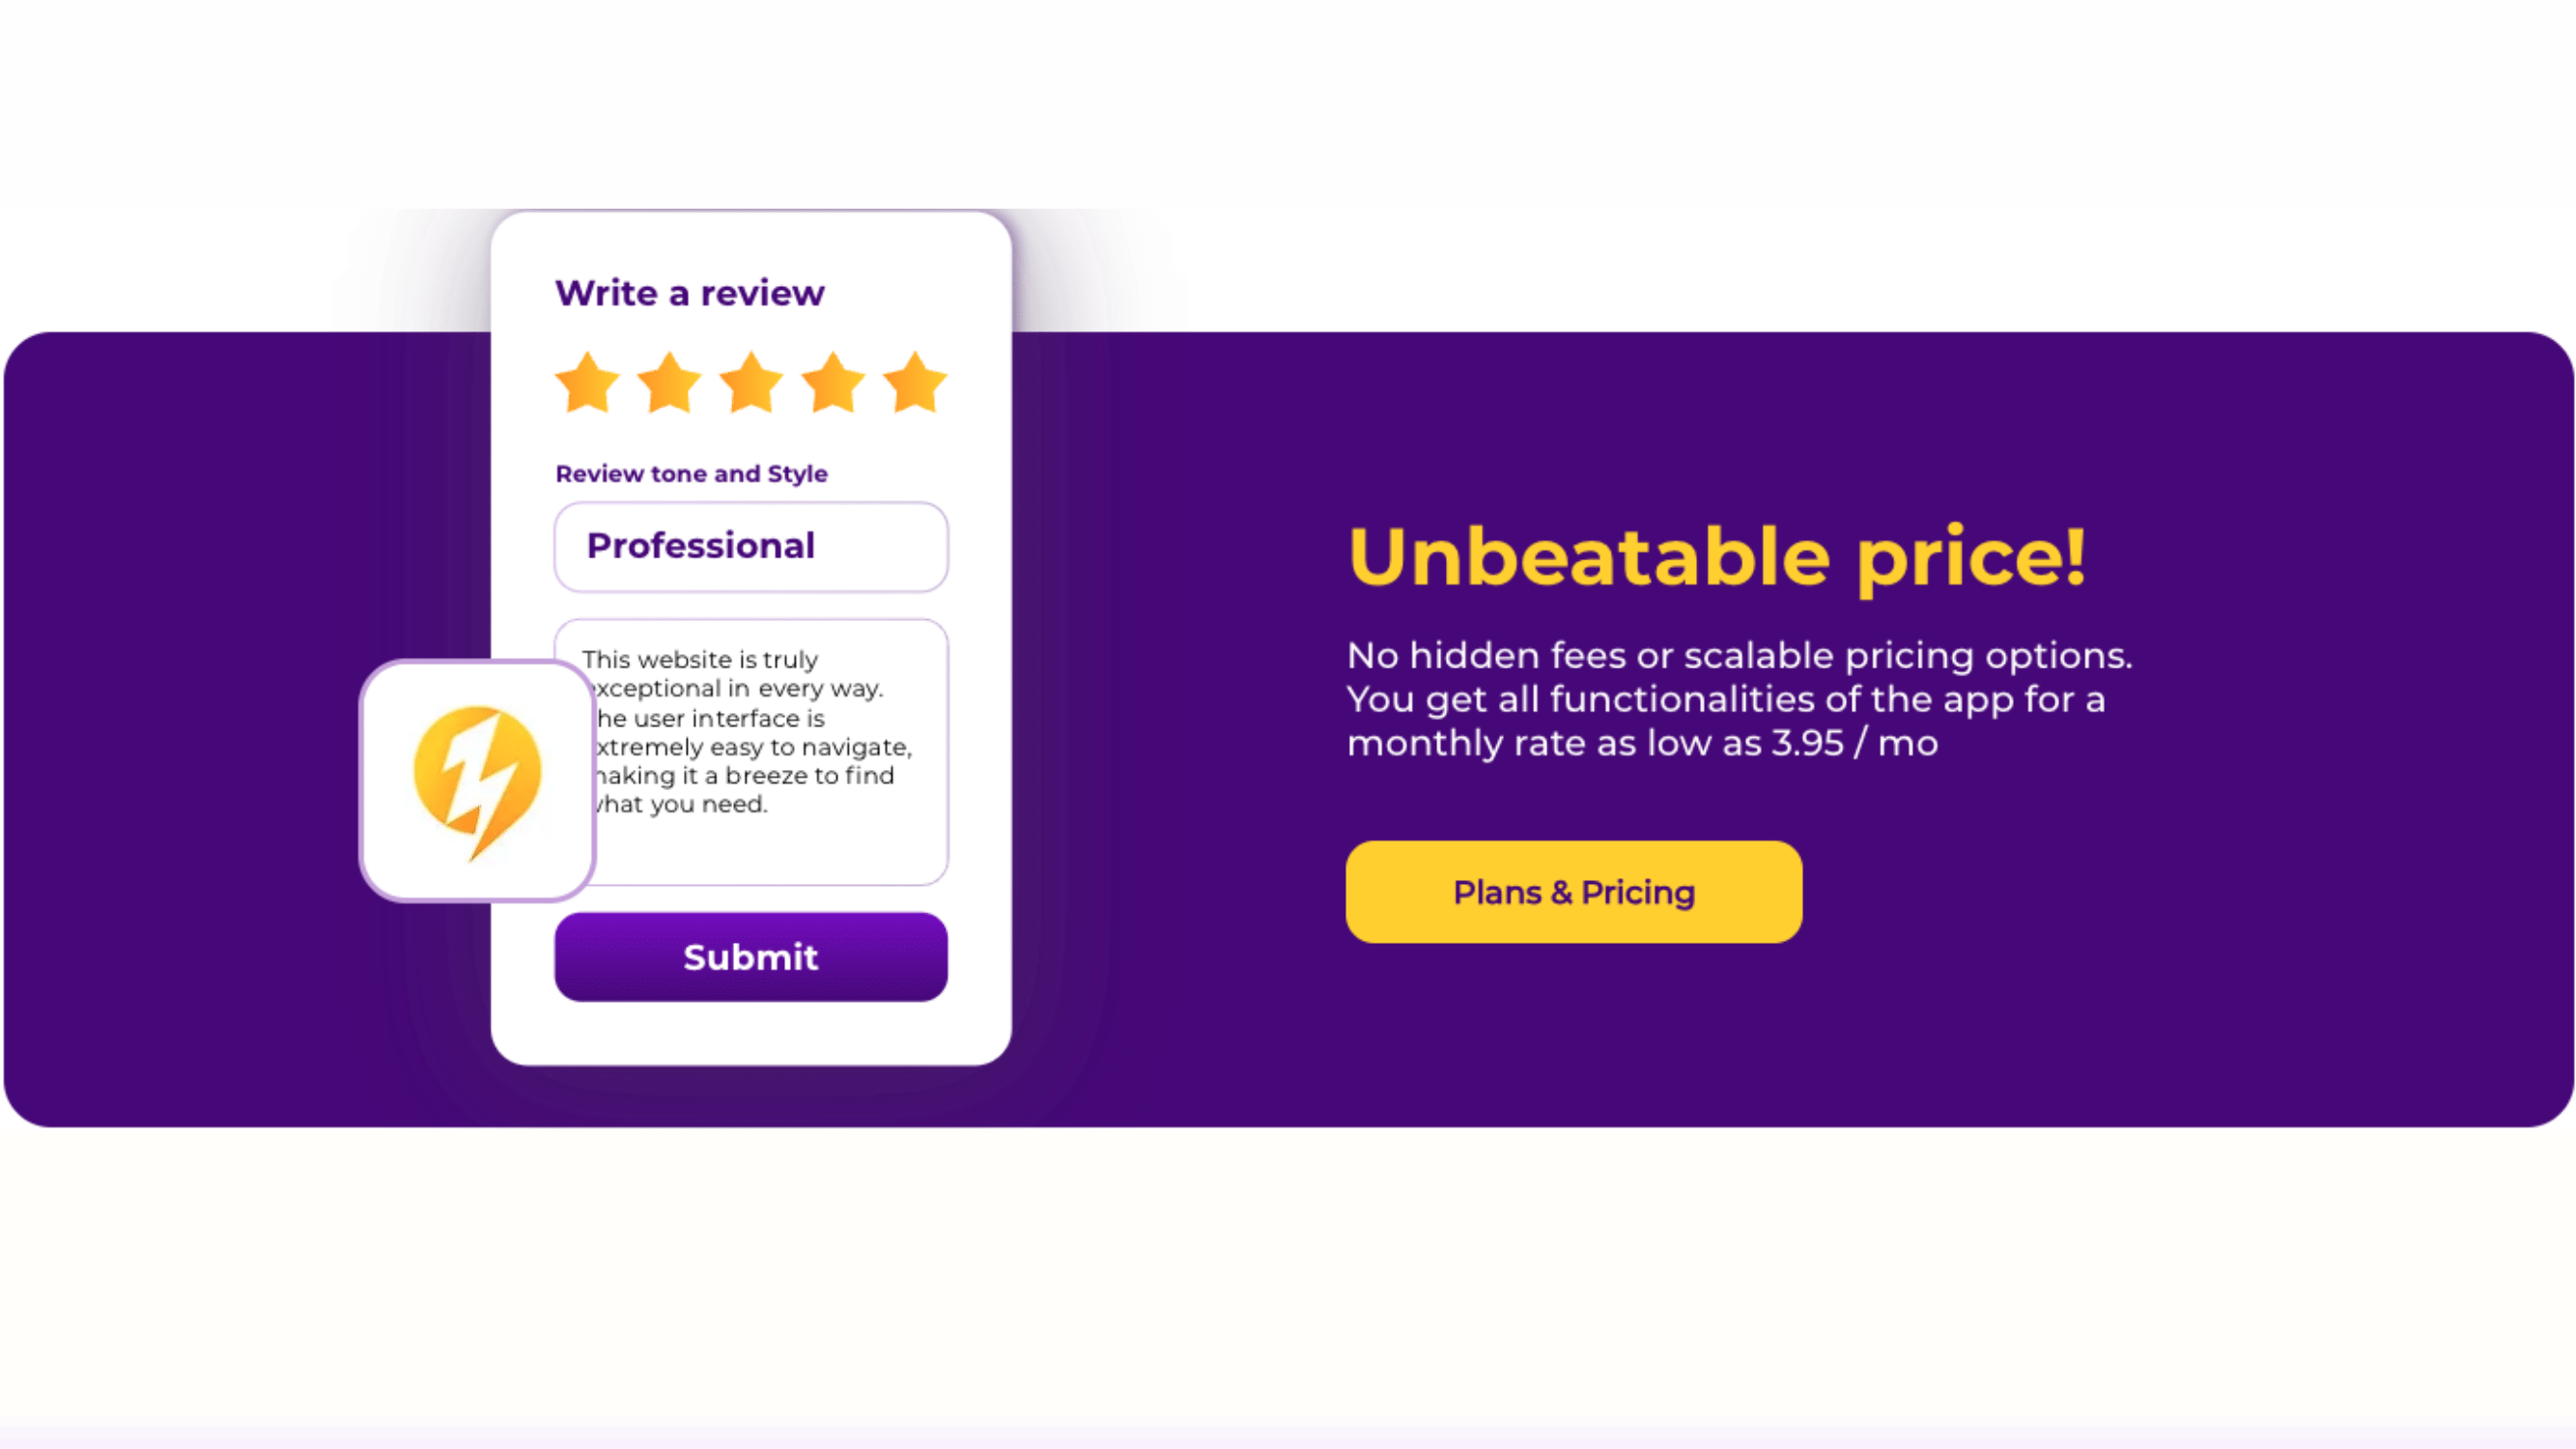This screenshot has height=1449, width=2576.
Task: Focus the review text area
Action: (751, 752)
